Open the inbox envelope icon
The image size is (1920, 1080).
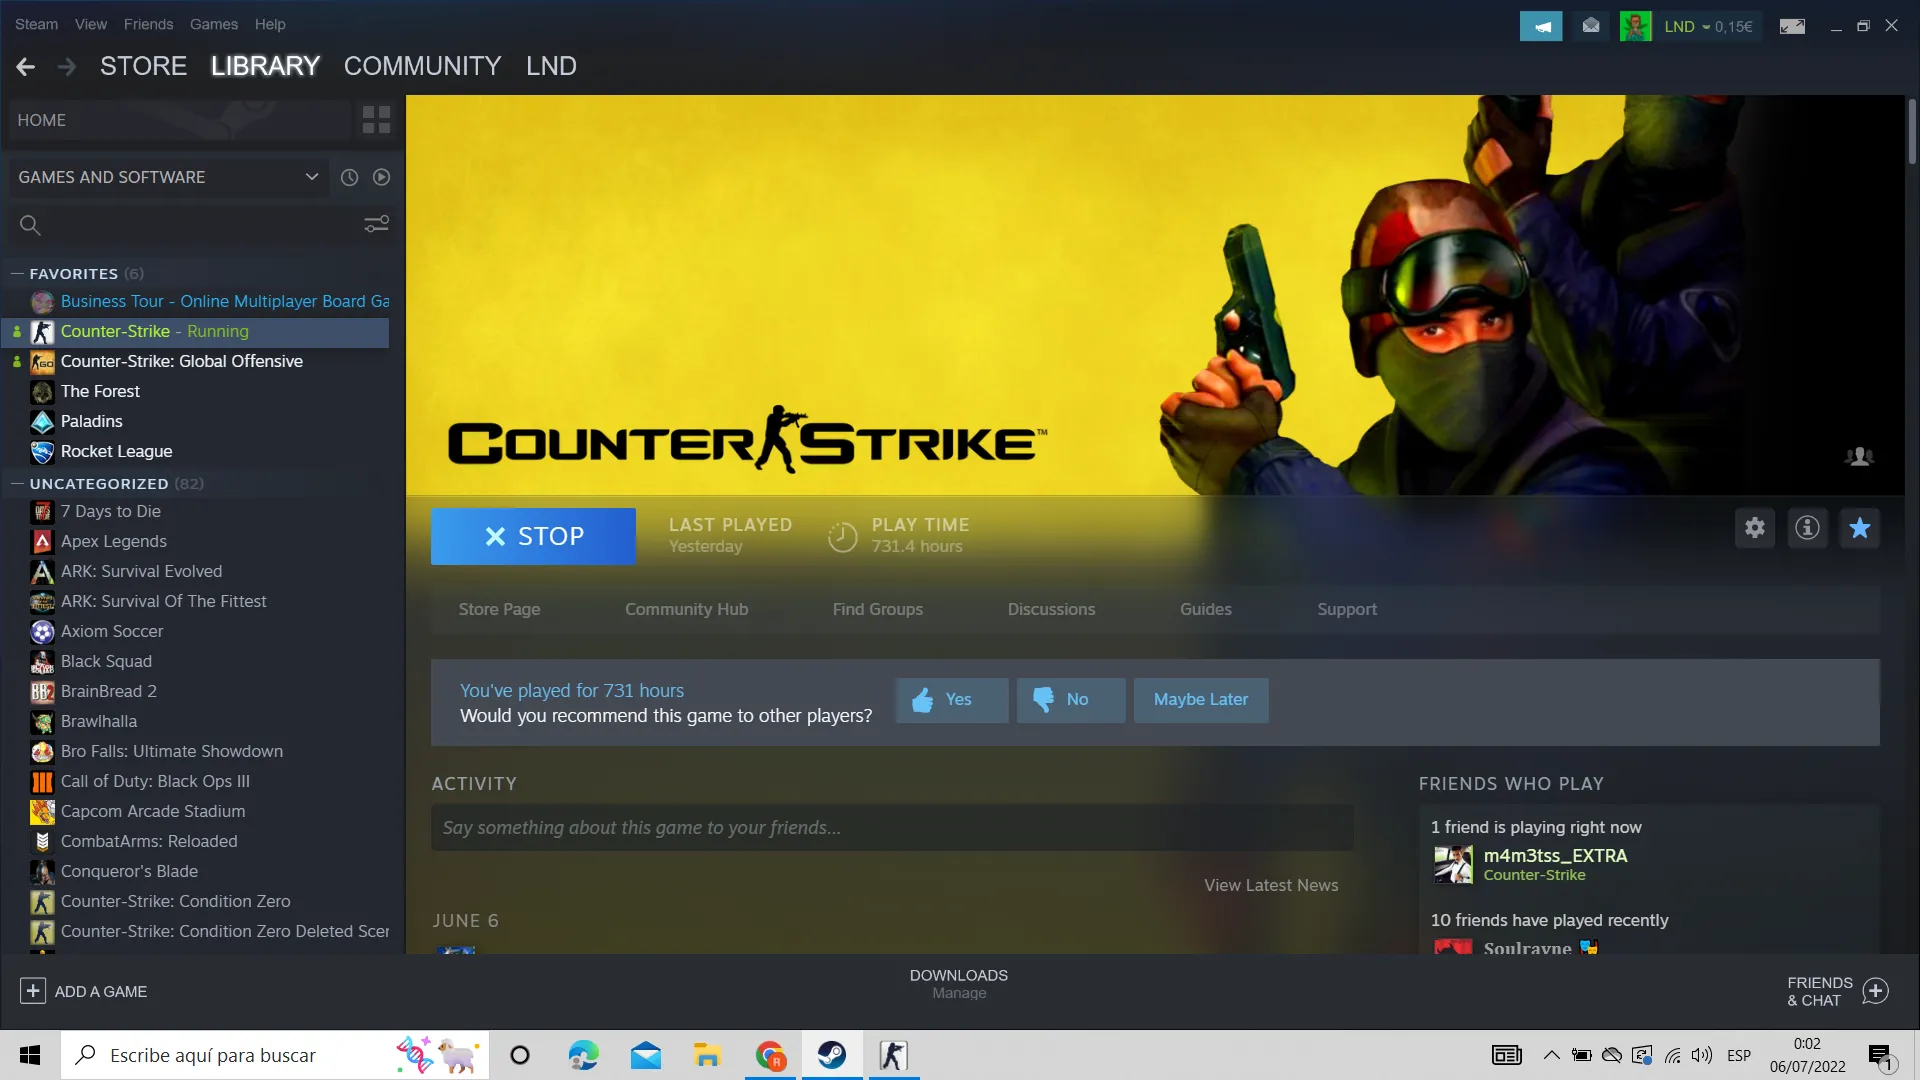coord(1591,26)
